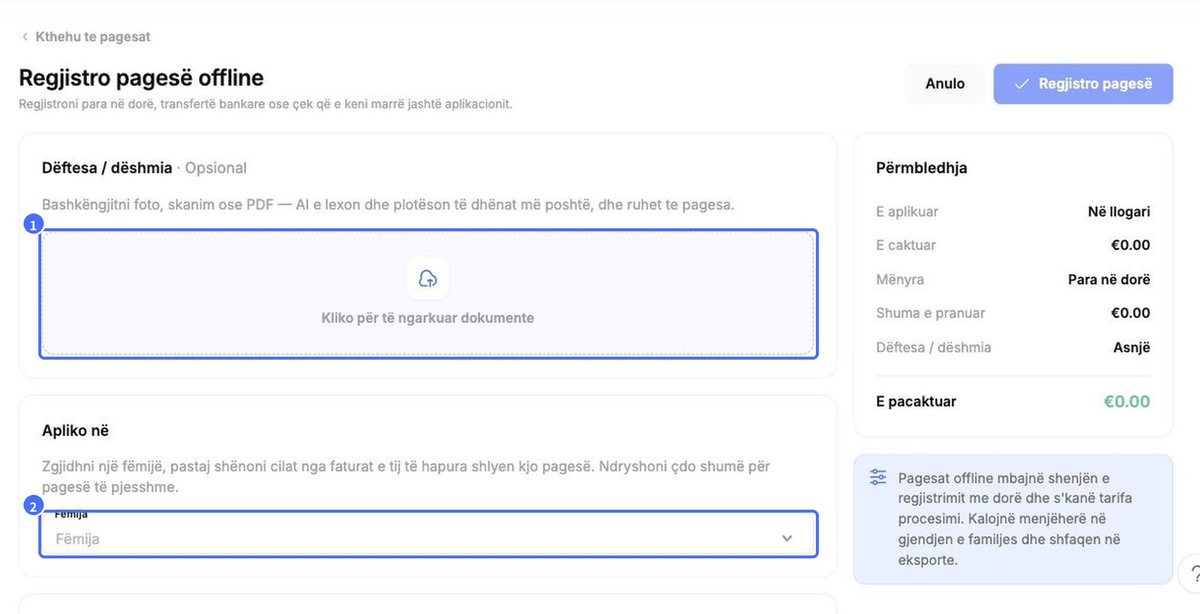The height and width of the screenshot is (614, 1200).
Task: Click the cloud upload icon
Action: [x=428, y=278]
